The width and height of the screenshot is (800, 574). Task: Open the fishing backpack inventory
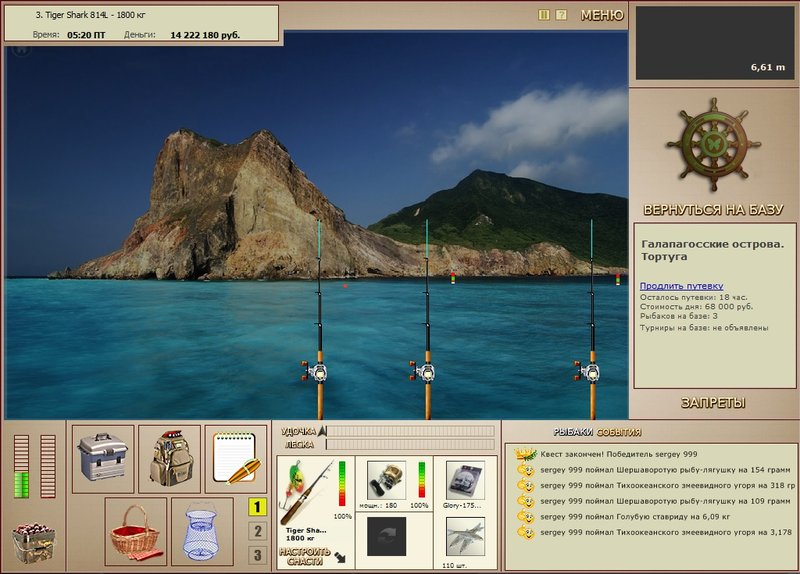170,459
